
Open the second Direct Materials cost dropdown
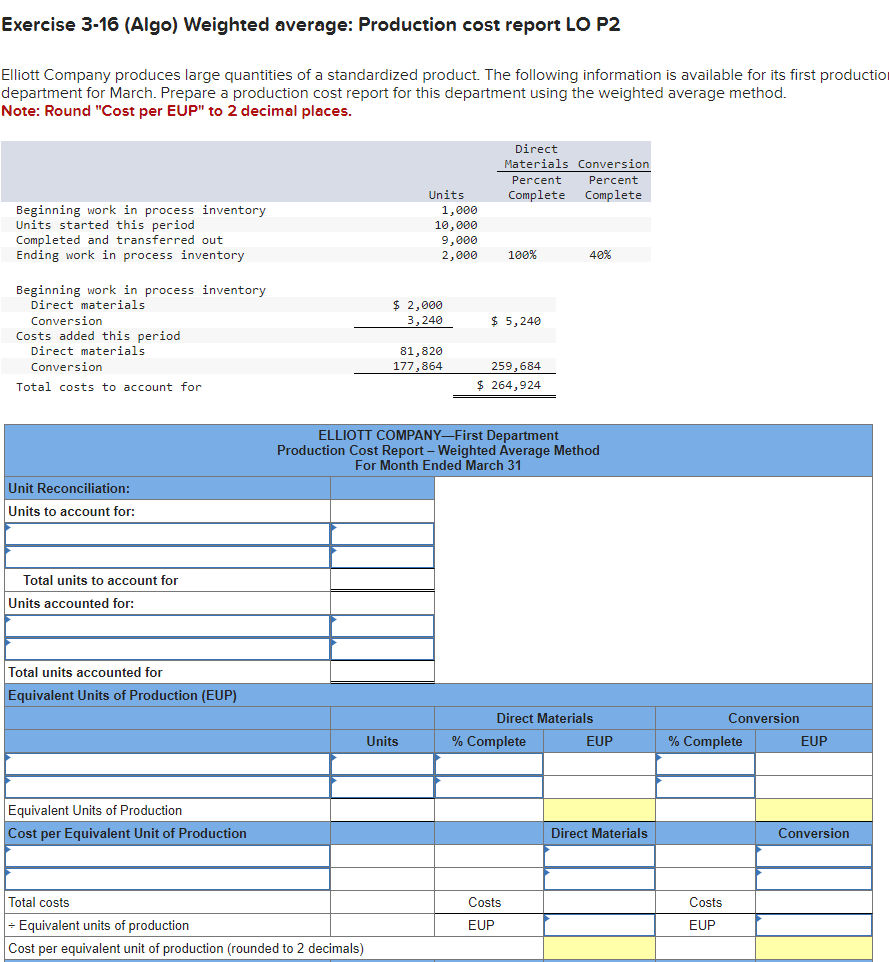(598, 878)
